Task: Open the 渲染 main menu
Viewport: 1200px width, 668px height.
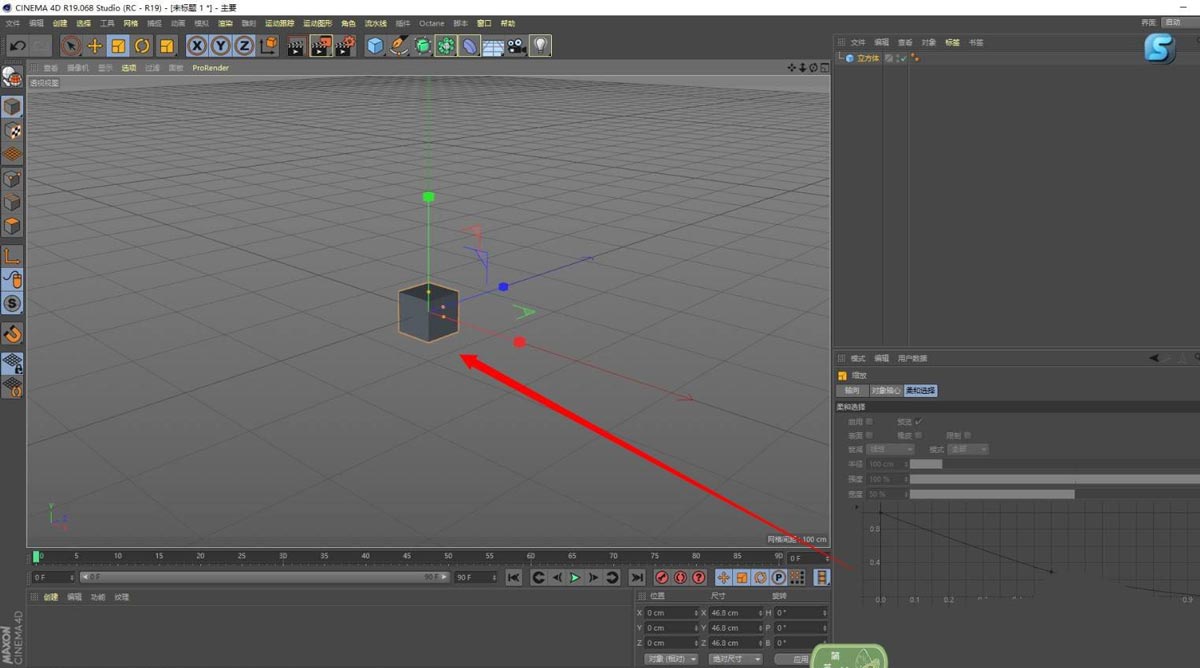Action: coord(225,23)
